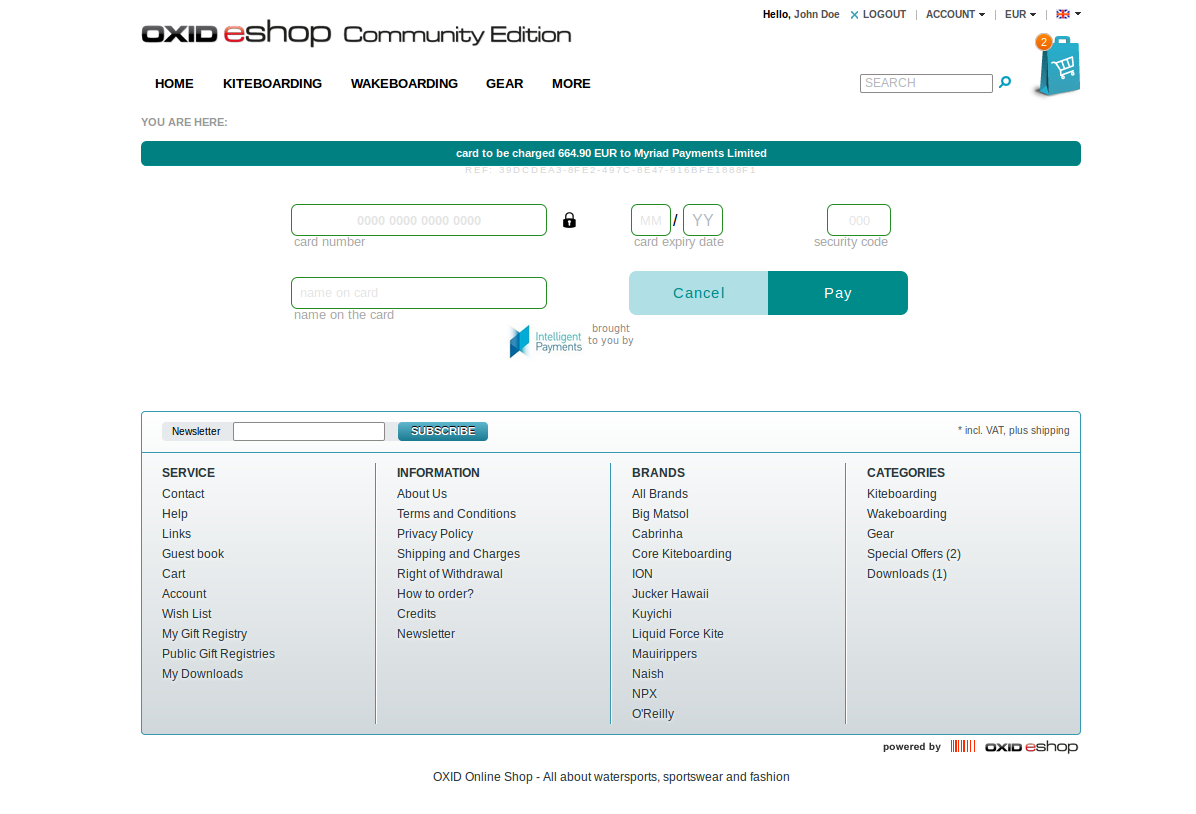Click the newsletter SUBSCRIBE button

pos(443,431)
